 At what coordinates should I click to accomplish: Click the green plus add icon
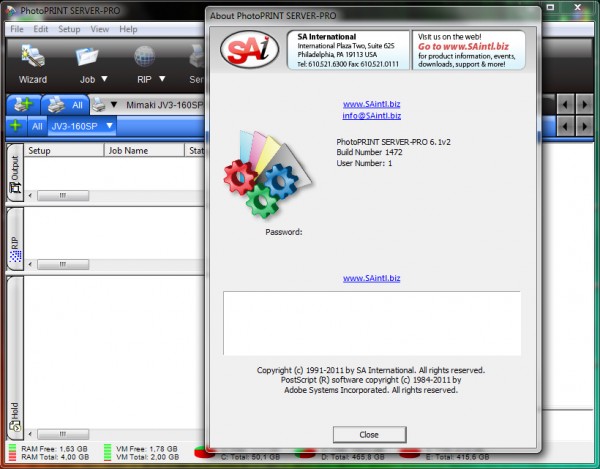(15, 125)
